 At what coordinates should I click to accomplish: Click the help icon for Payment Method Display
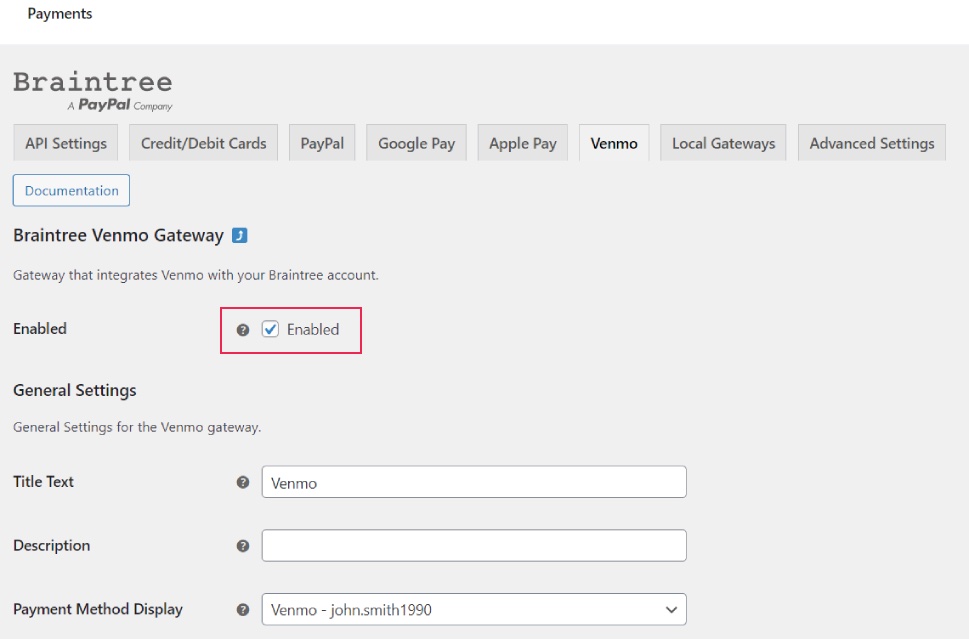243,610
